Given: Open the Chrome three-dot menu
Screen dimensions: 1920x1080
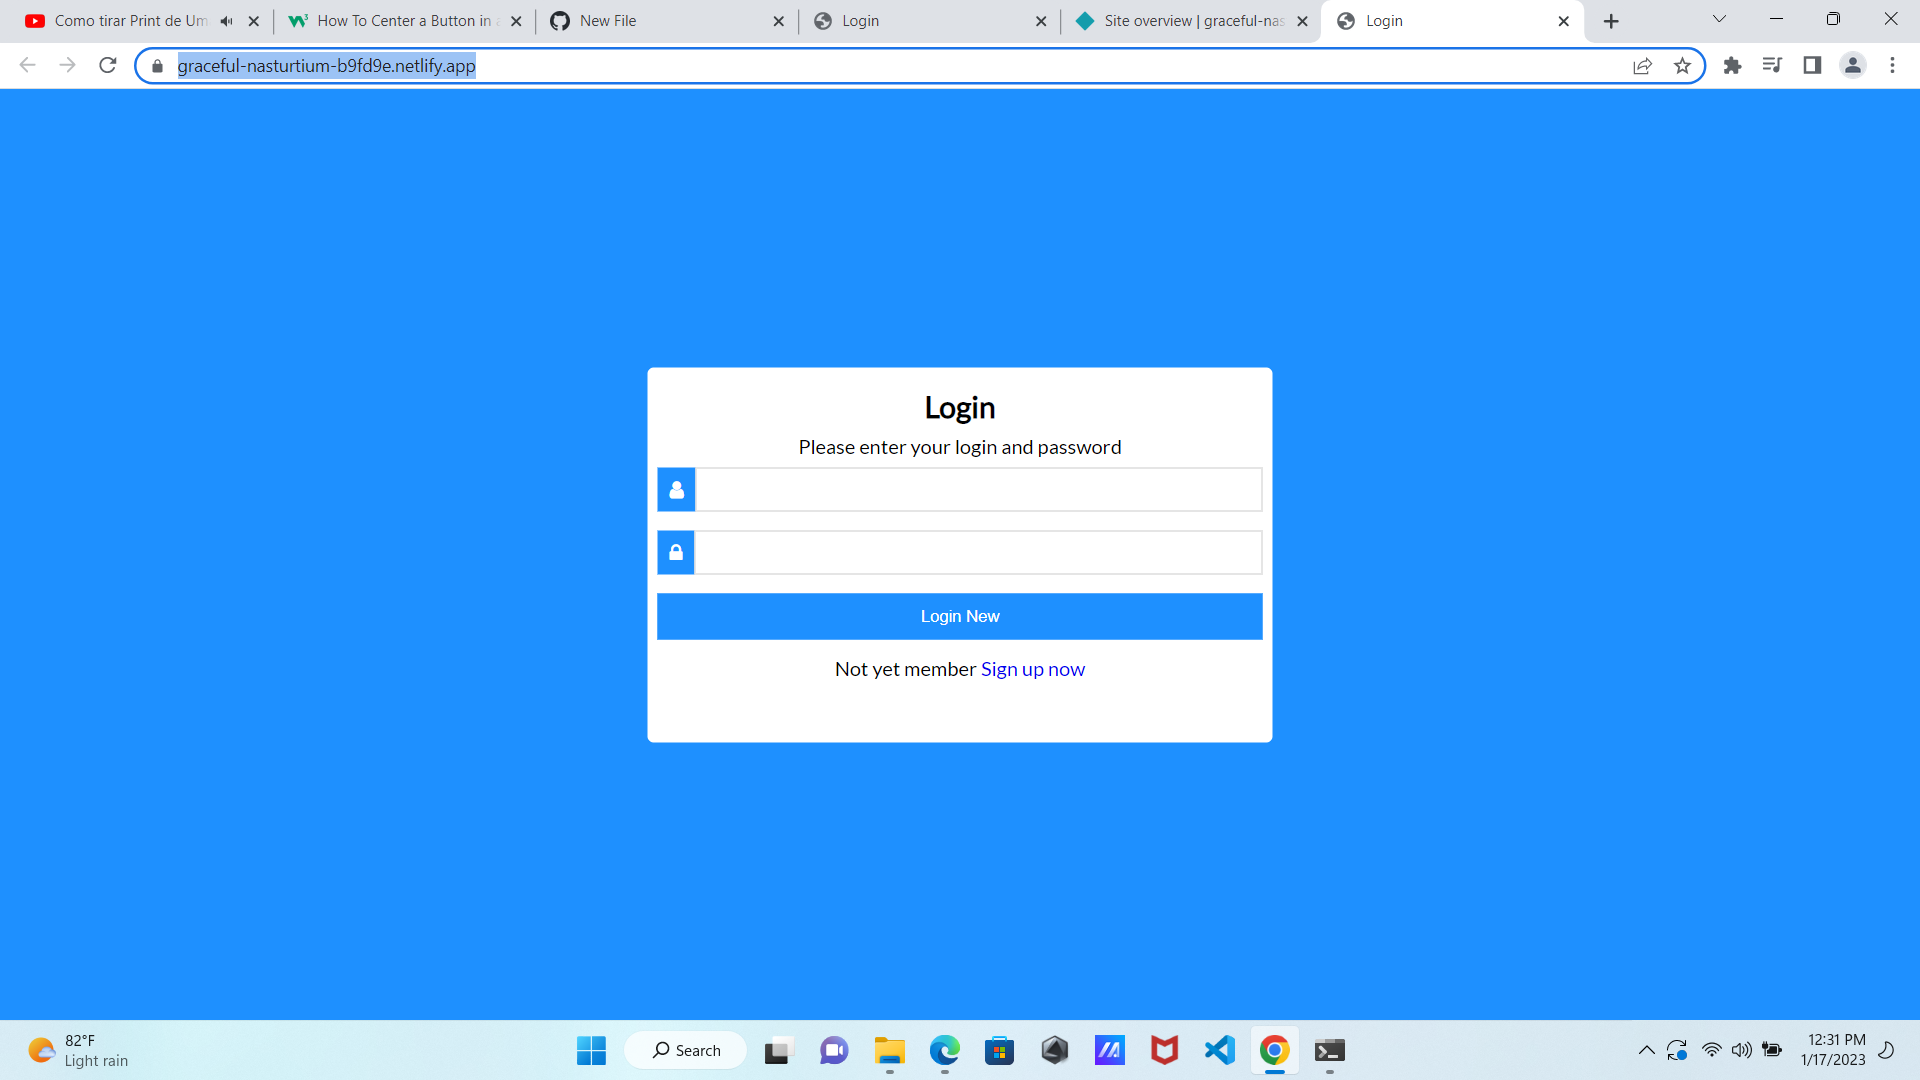Looking at the screenshot, I should point(1892,65).
